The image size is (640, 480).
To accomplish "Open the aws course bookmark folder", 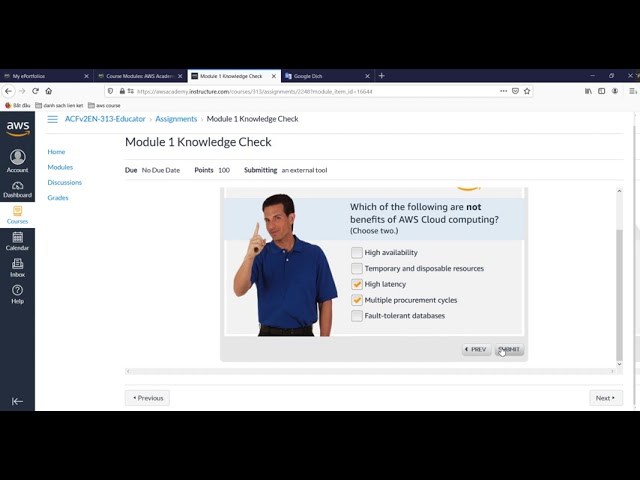I will click(104, 105).
